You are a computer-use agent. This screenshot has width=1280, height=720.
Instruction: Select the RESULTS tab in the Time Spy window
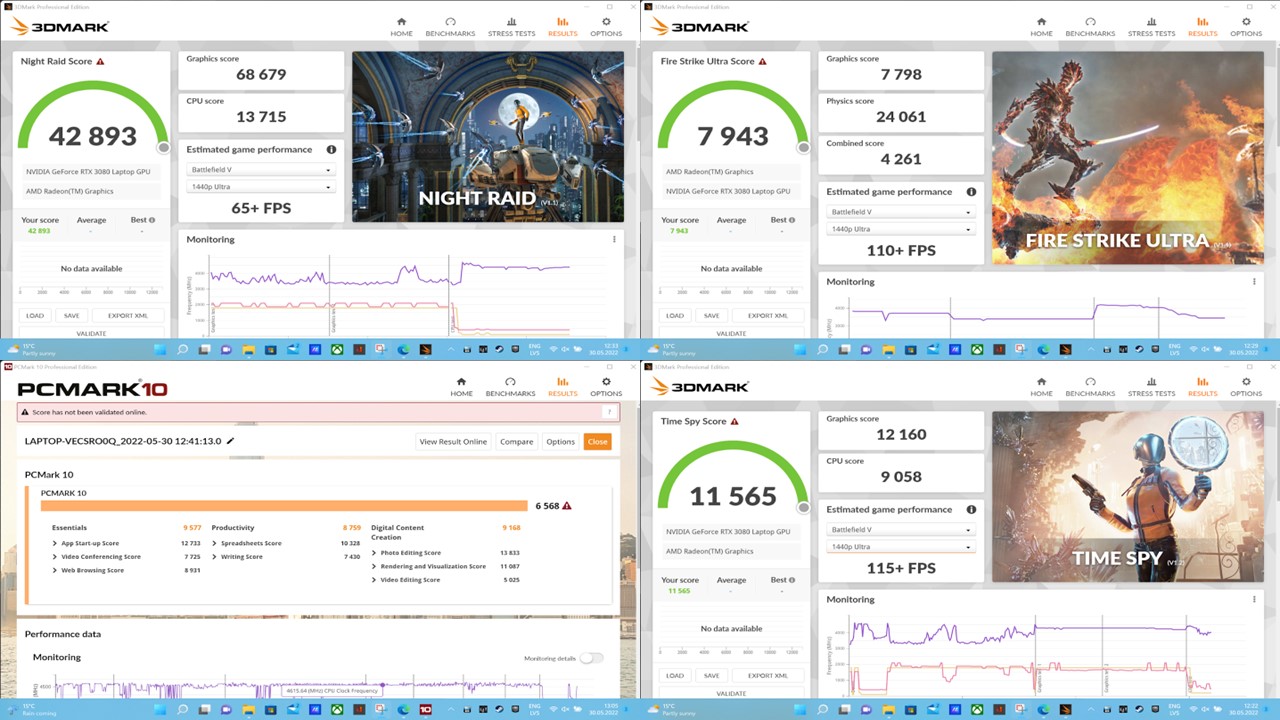point(1202,387)
